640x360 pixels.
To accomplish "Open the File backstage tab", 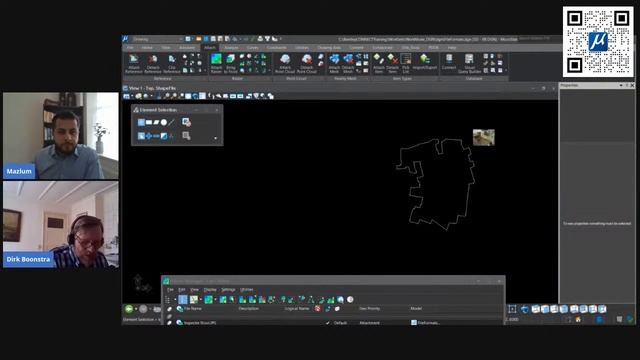I will click(x=130, y=48).
